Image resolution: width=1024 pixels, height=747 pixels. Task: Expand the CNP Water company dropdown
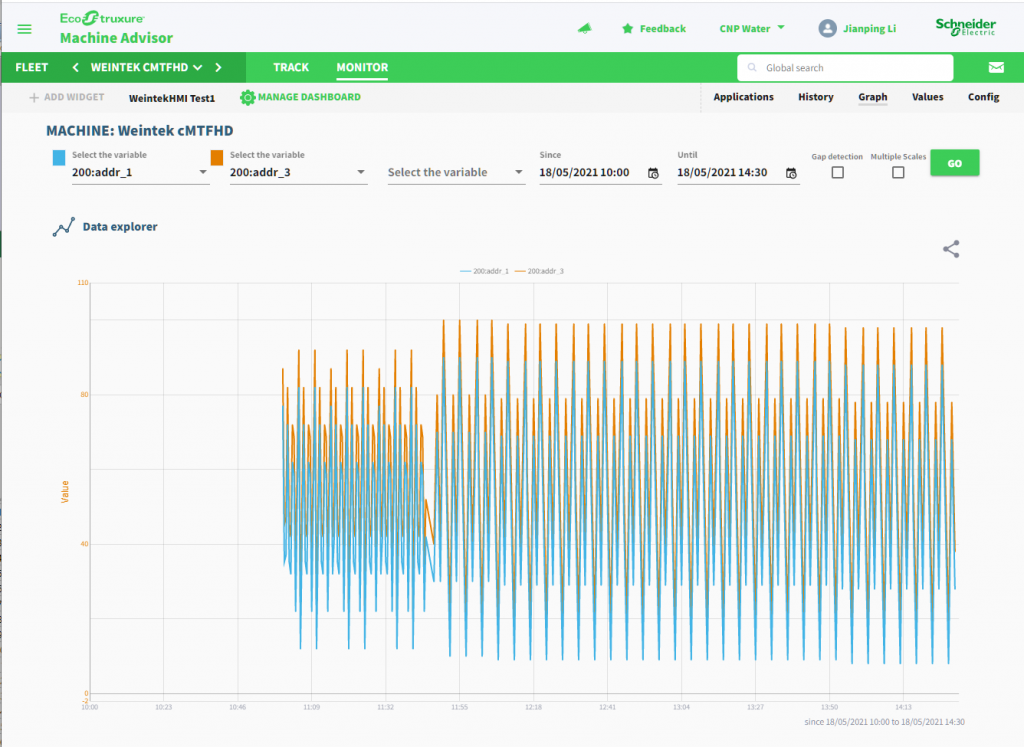point(752,28)
